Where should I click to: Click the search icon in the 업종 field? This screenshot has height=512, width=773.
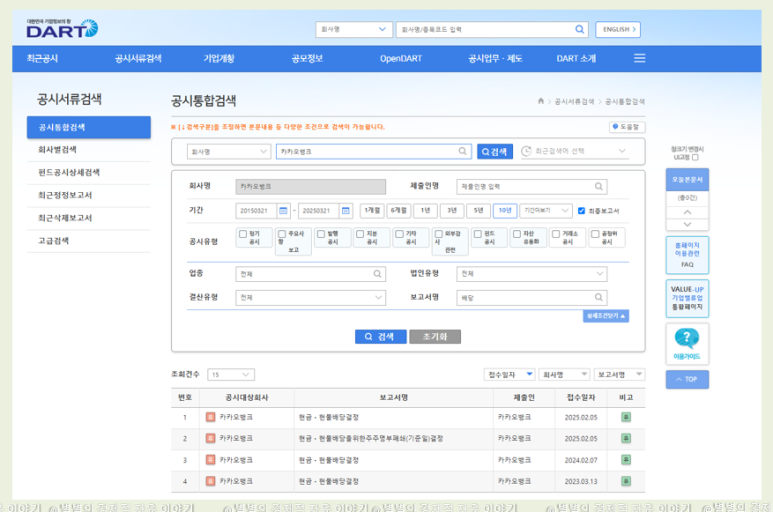377,273
